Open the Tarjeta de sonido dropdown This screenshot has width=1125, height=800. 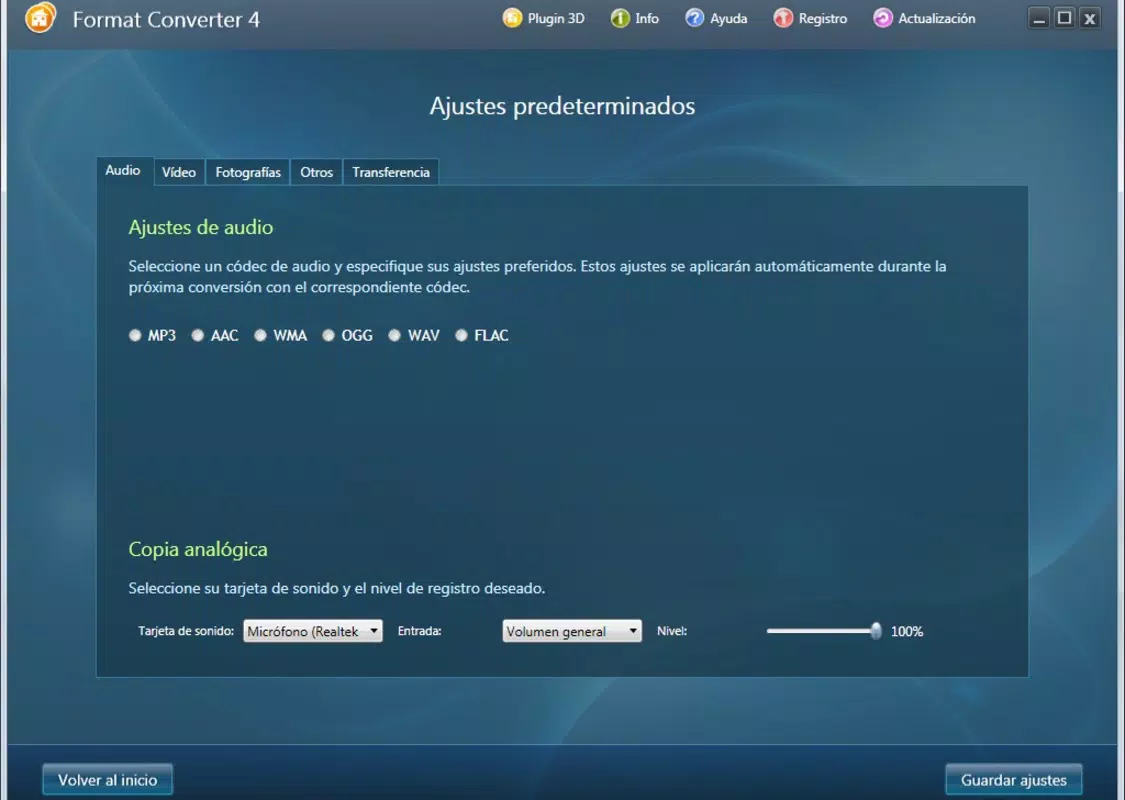[313, 631]
